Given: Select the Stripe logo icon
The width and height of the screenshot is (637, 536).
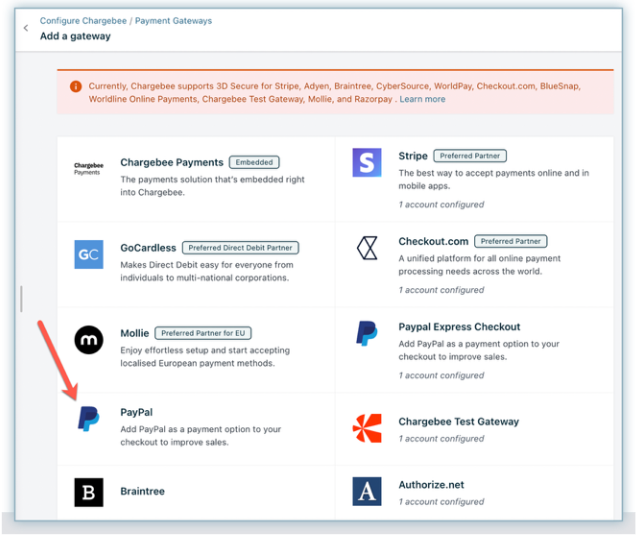Looking at the screenshot, I should point(367,163).
